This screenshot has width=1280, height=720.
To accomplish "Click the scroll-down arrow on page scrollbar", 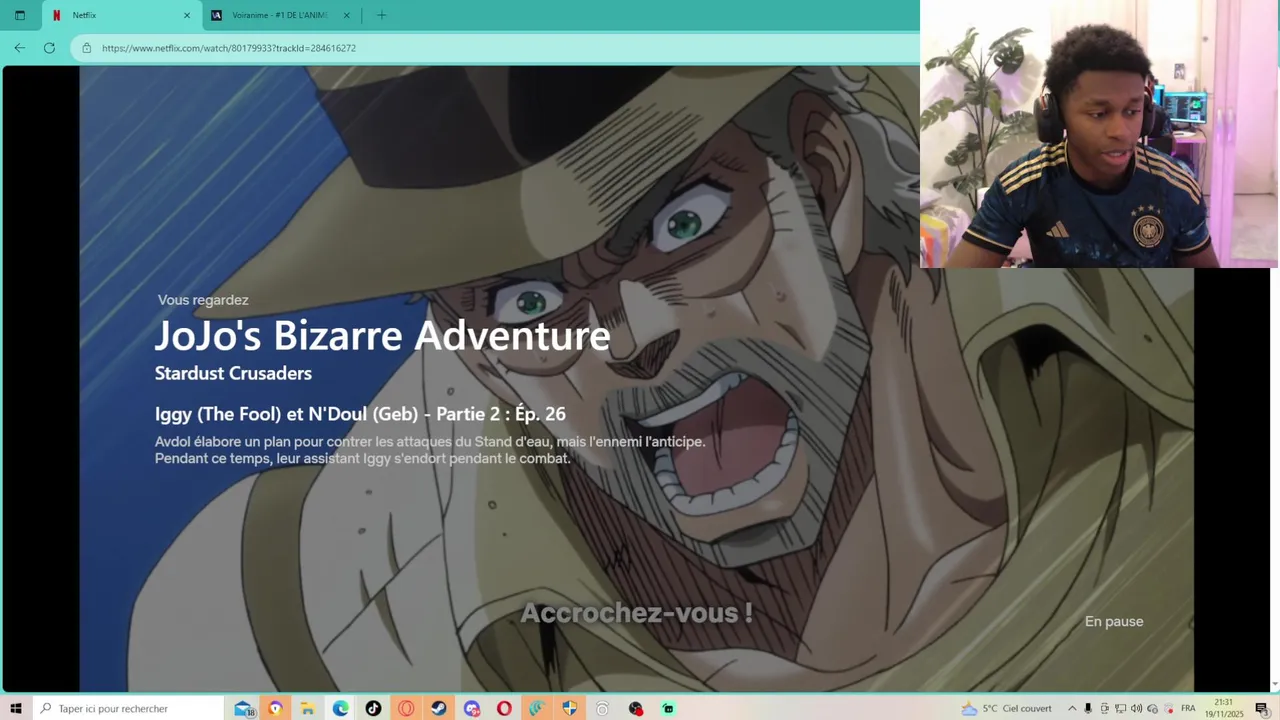I will 1274,685.
